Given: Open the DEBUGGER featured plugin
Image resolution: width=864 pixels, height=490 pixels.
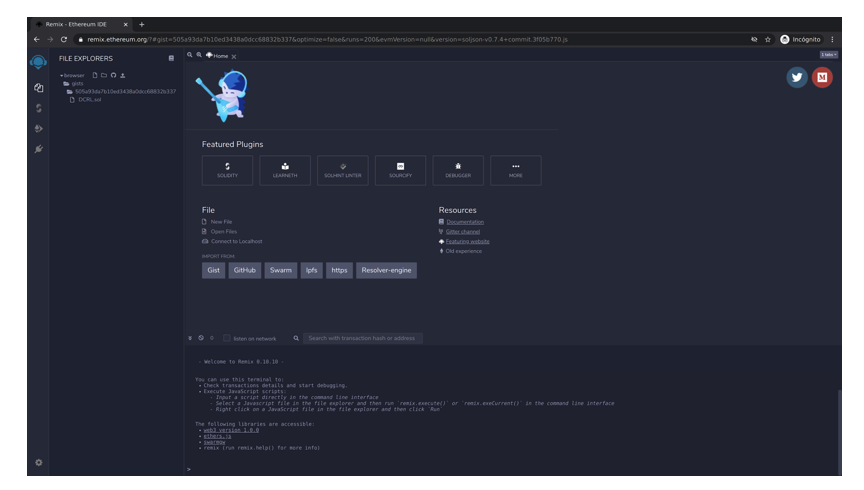Looking at the screenshot, I should 458,170.
